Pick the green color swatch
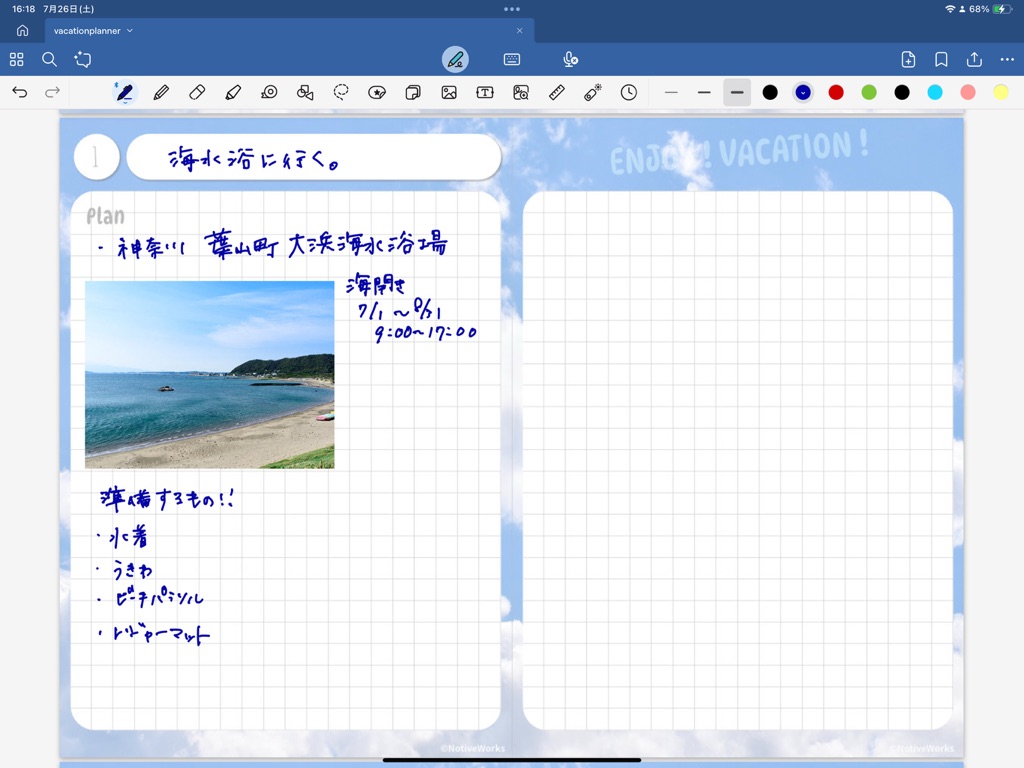The width and height of the screenshot is (1024, 768). click(x=869, y=93)
